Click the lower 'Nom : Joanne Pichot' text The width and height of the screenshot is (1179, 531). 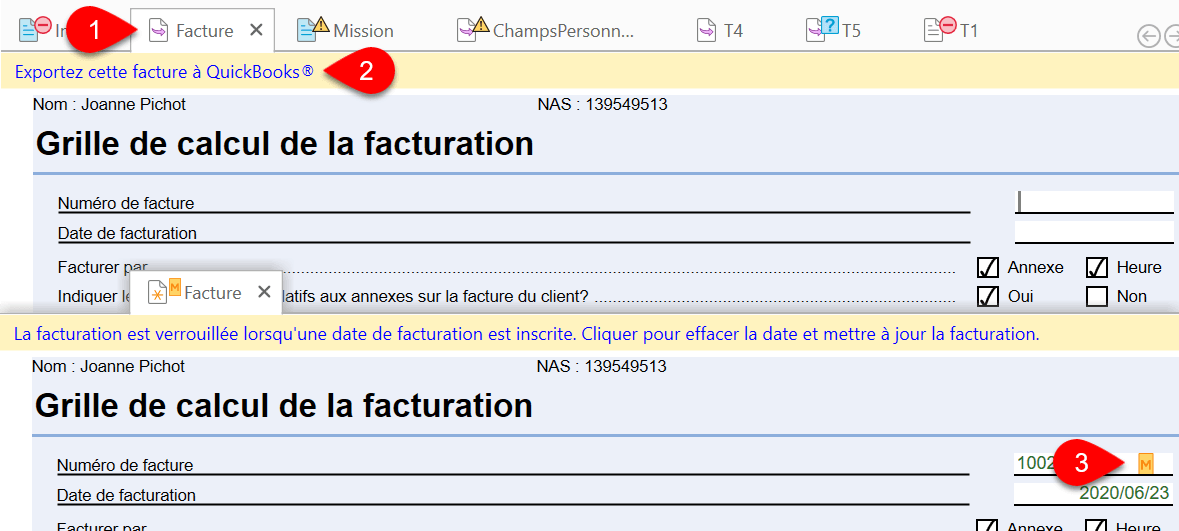109,366
